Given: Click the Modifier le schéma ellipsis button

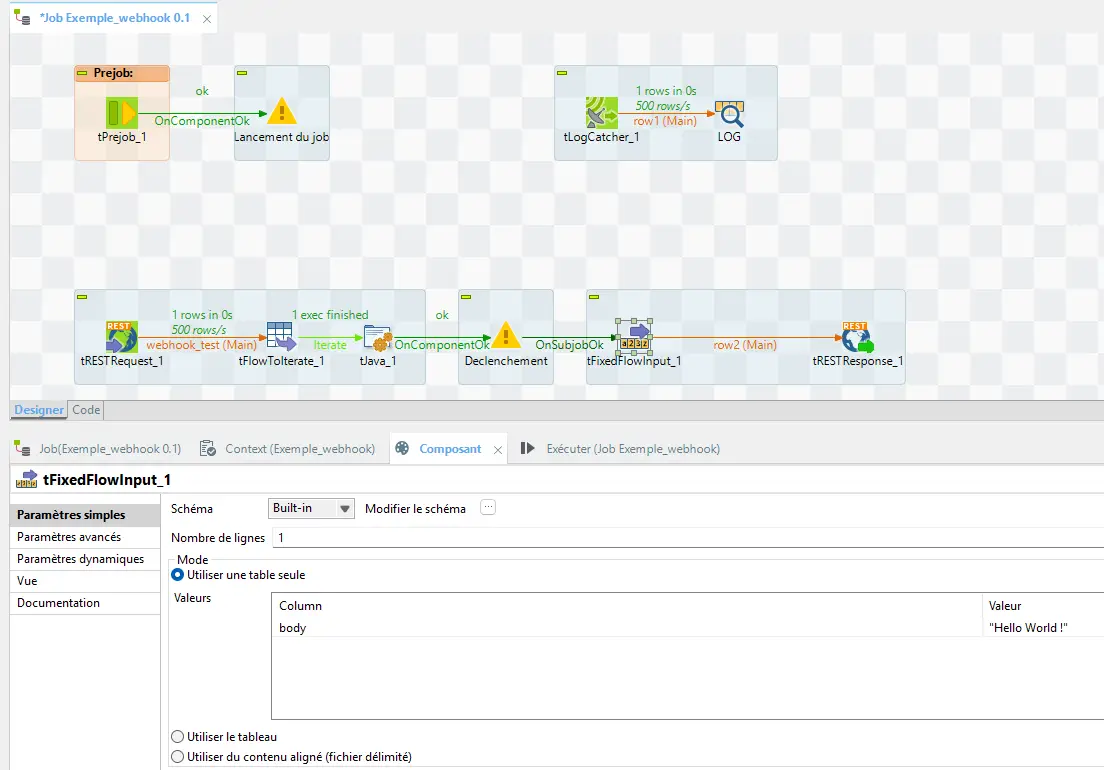Looking at the screenshot, I should pyautogui.click(x=488, y=507).
